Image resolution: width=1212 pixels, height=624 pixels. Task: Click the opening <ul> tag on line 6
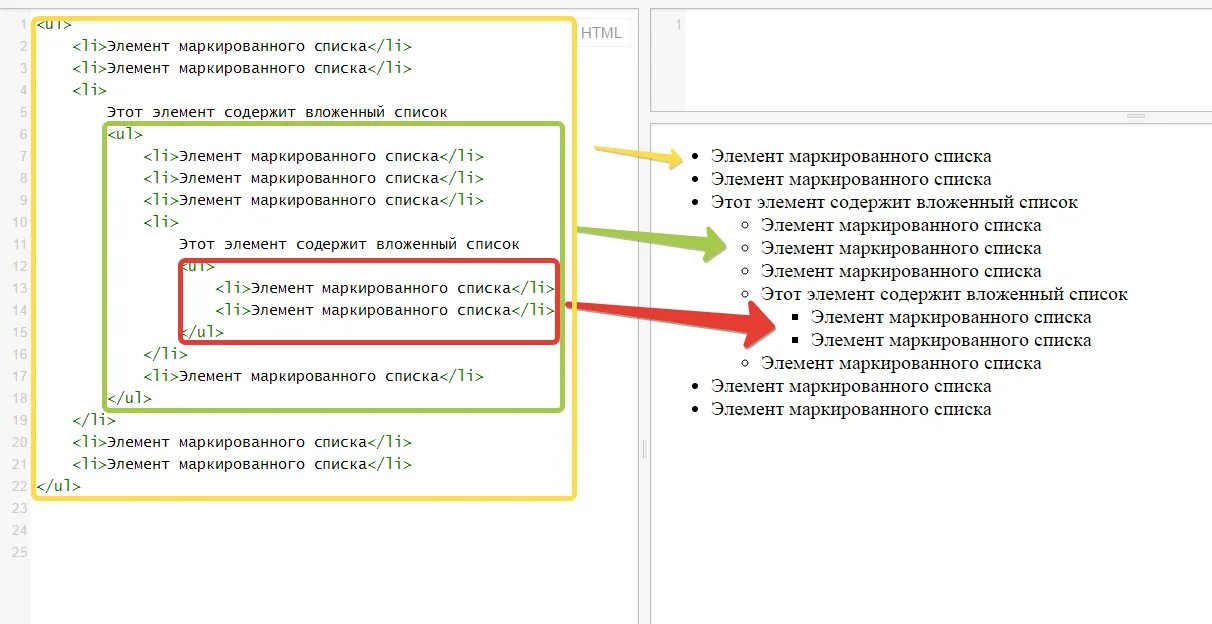point(125,134)
